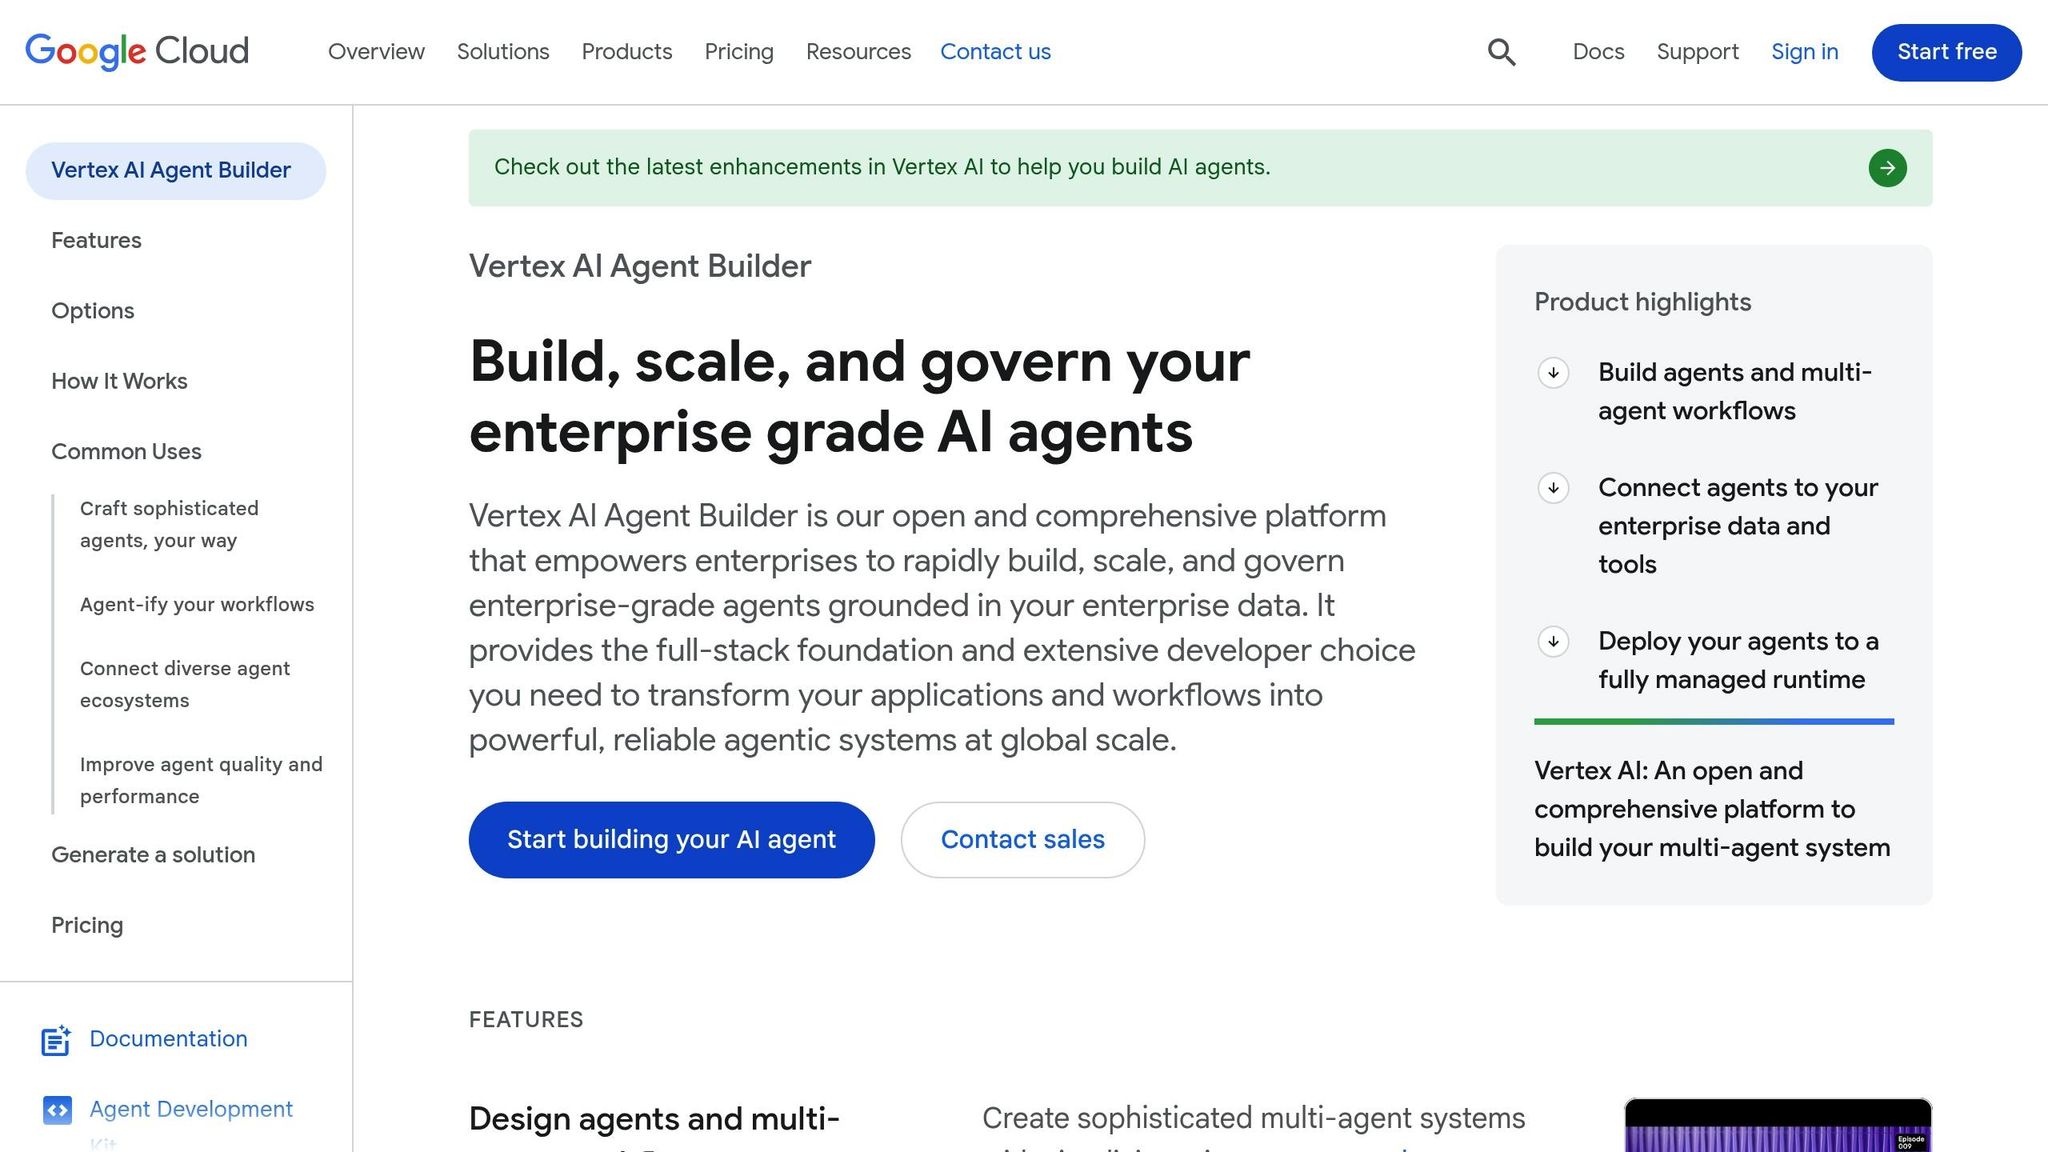This screenshot has height=1152, width=2048.
Task: Click the arrow next to Deploy your agents highlight
Action: pos(1553,642)
